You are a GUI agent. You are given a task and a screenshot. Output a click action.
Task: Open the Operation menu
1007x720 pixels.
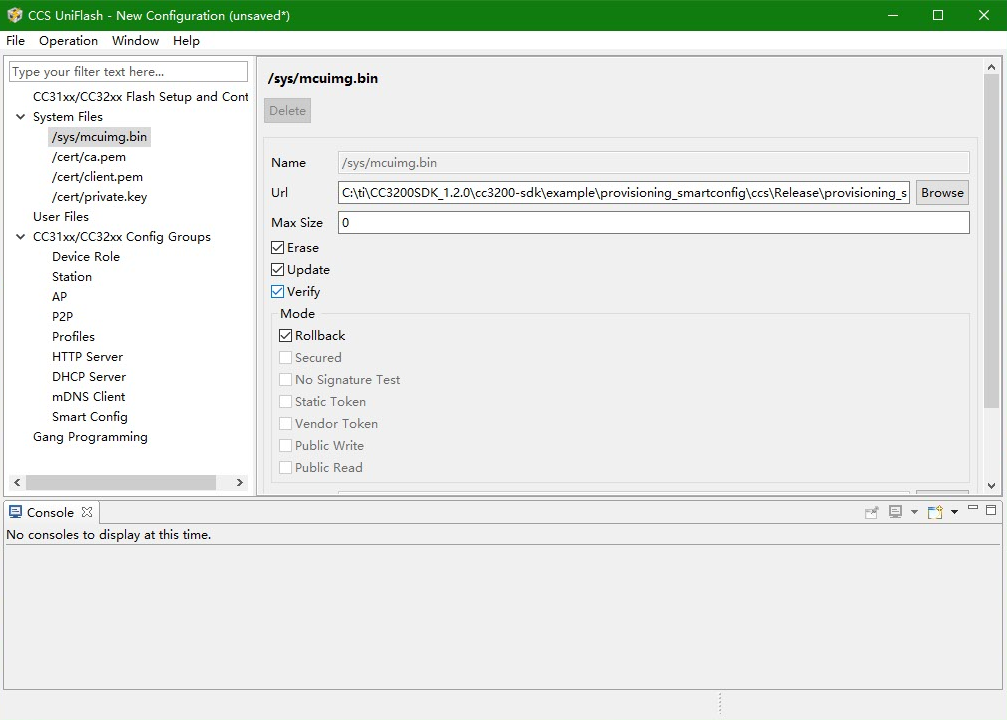point(68,40)
